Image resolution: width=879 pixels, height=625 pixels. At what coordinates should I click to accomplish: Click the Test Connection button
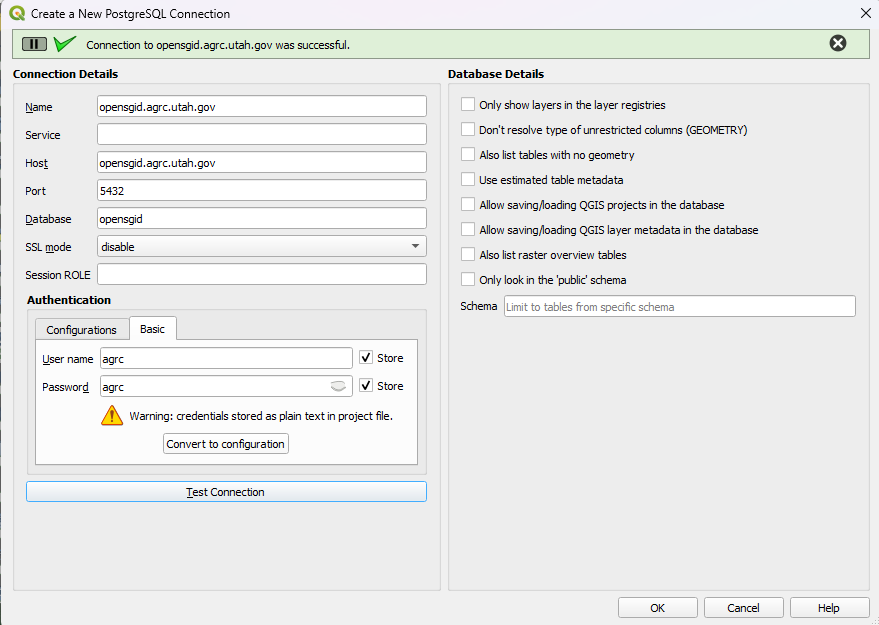[x=226, y=492]
